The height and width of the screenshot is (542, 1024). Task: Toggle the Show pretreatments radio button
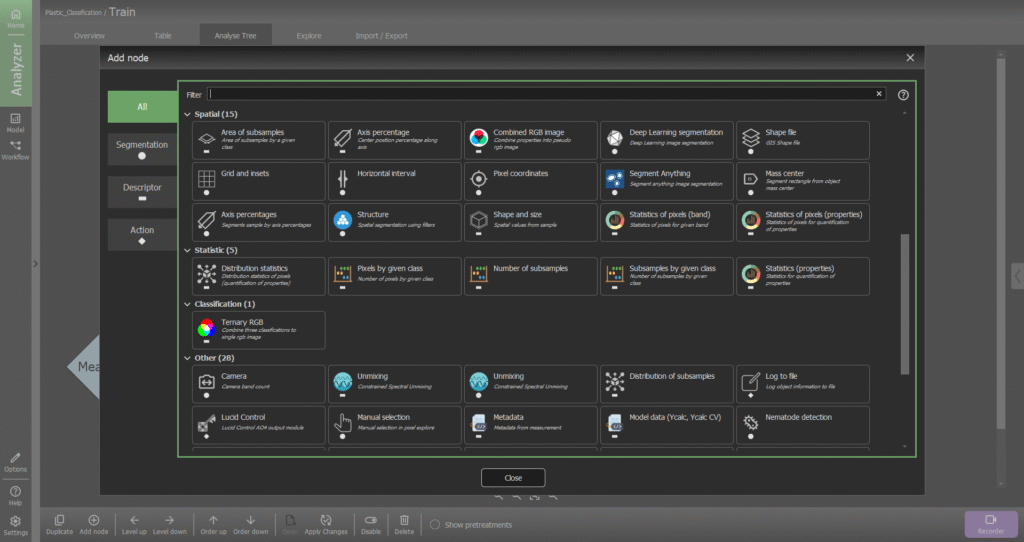(435, 524)
